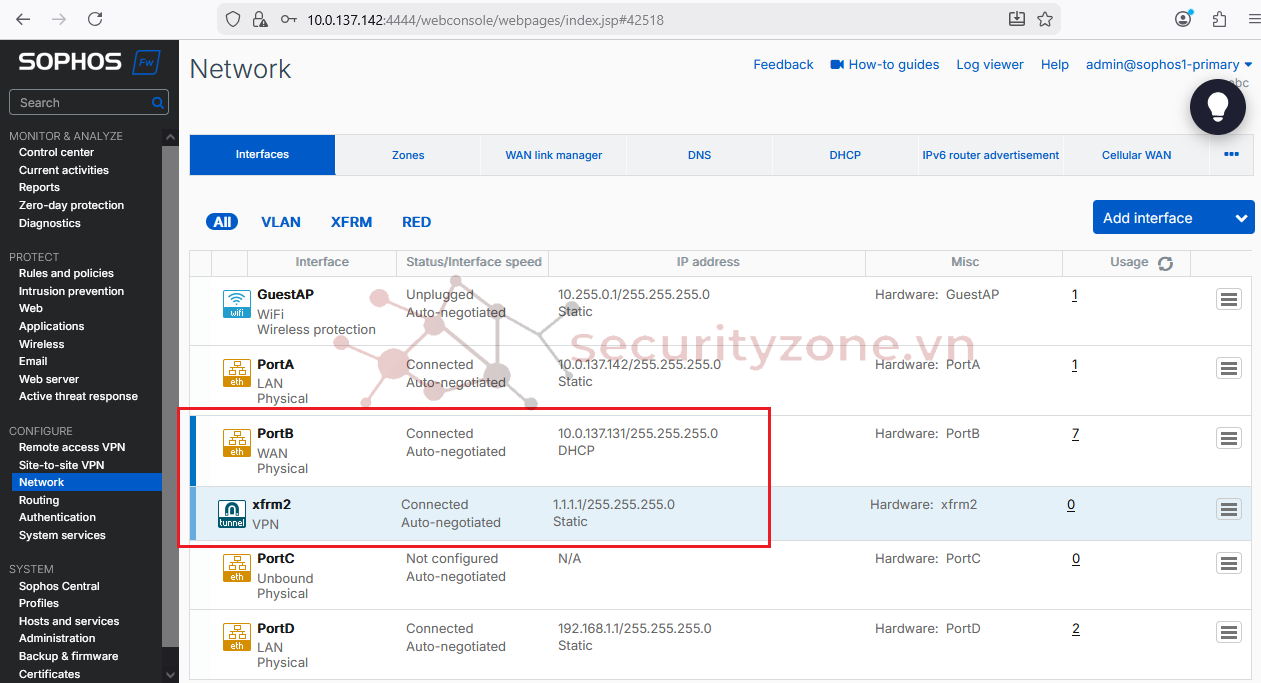This screenshot has width=1261, height=683.
Task: Click search magnifier in sidebar
Action: tap(158, 103)
